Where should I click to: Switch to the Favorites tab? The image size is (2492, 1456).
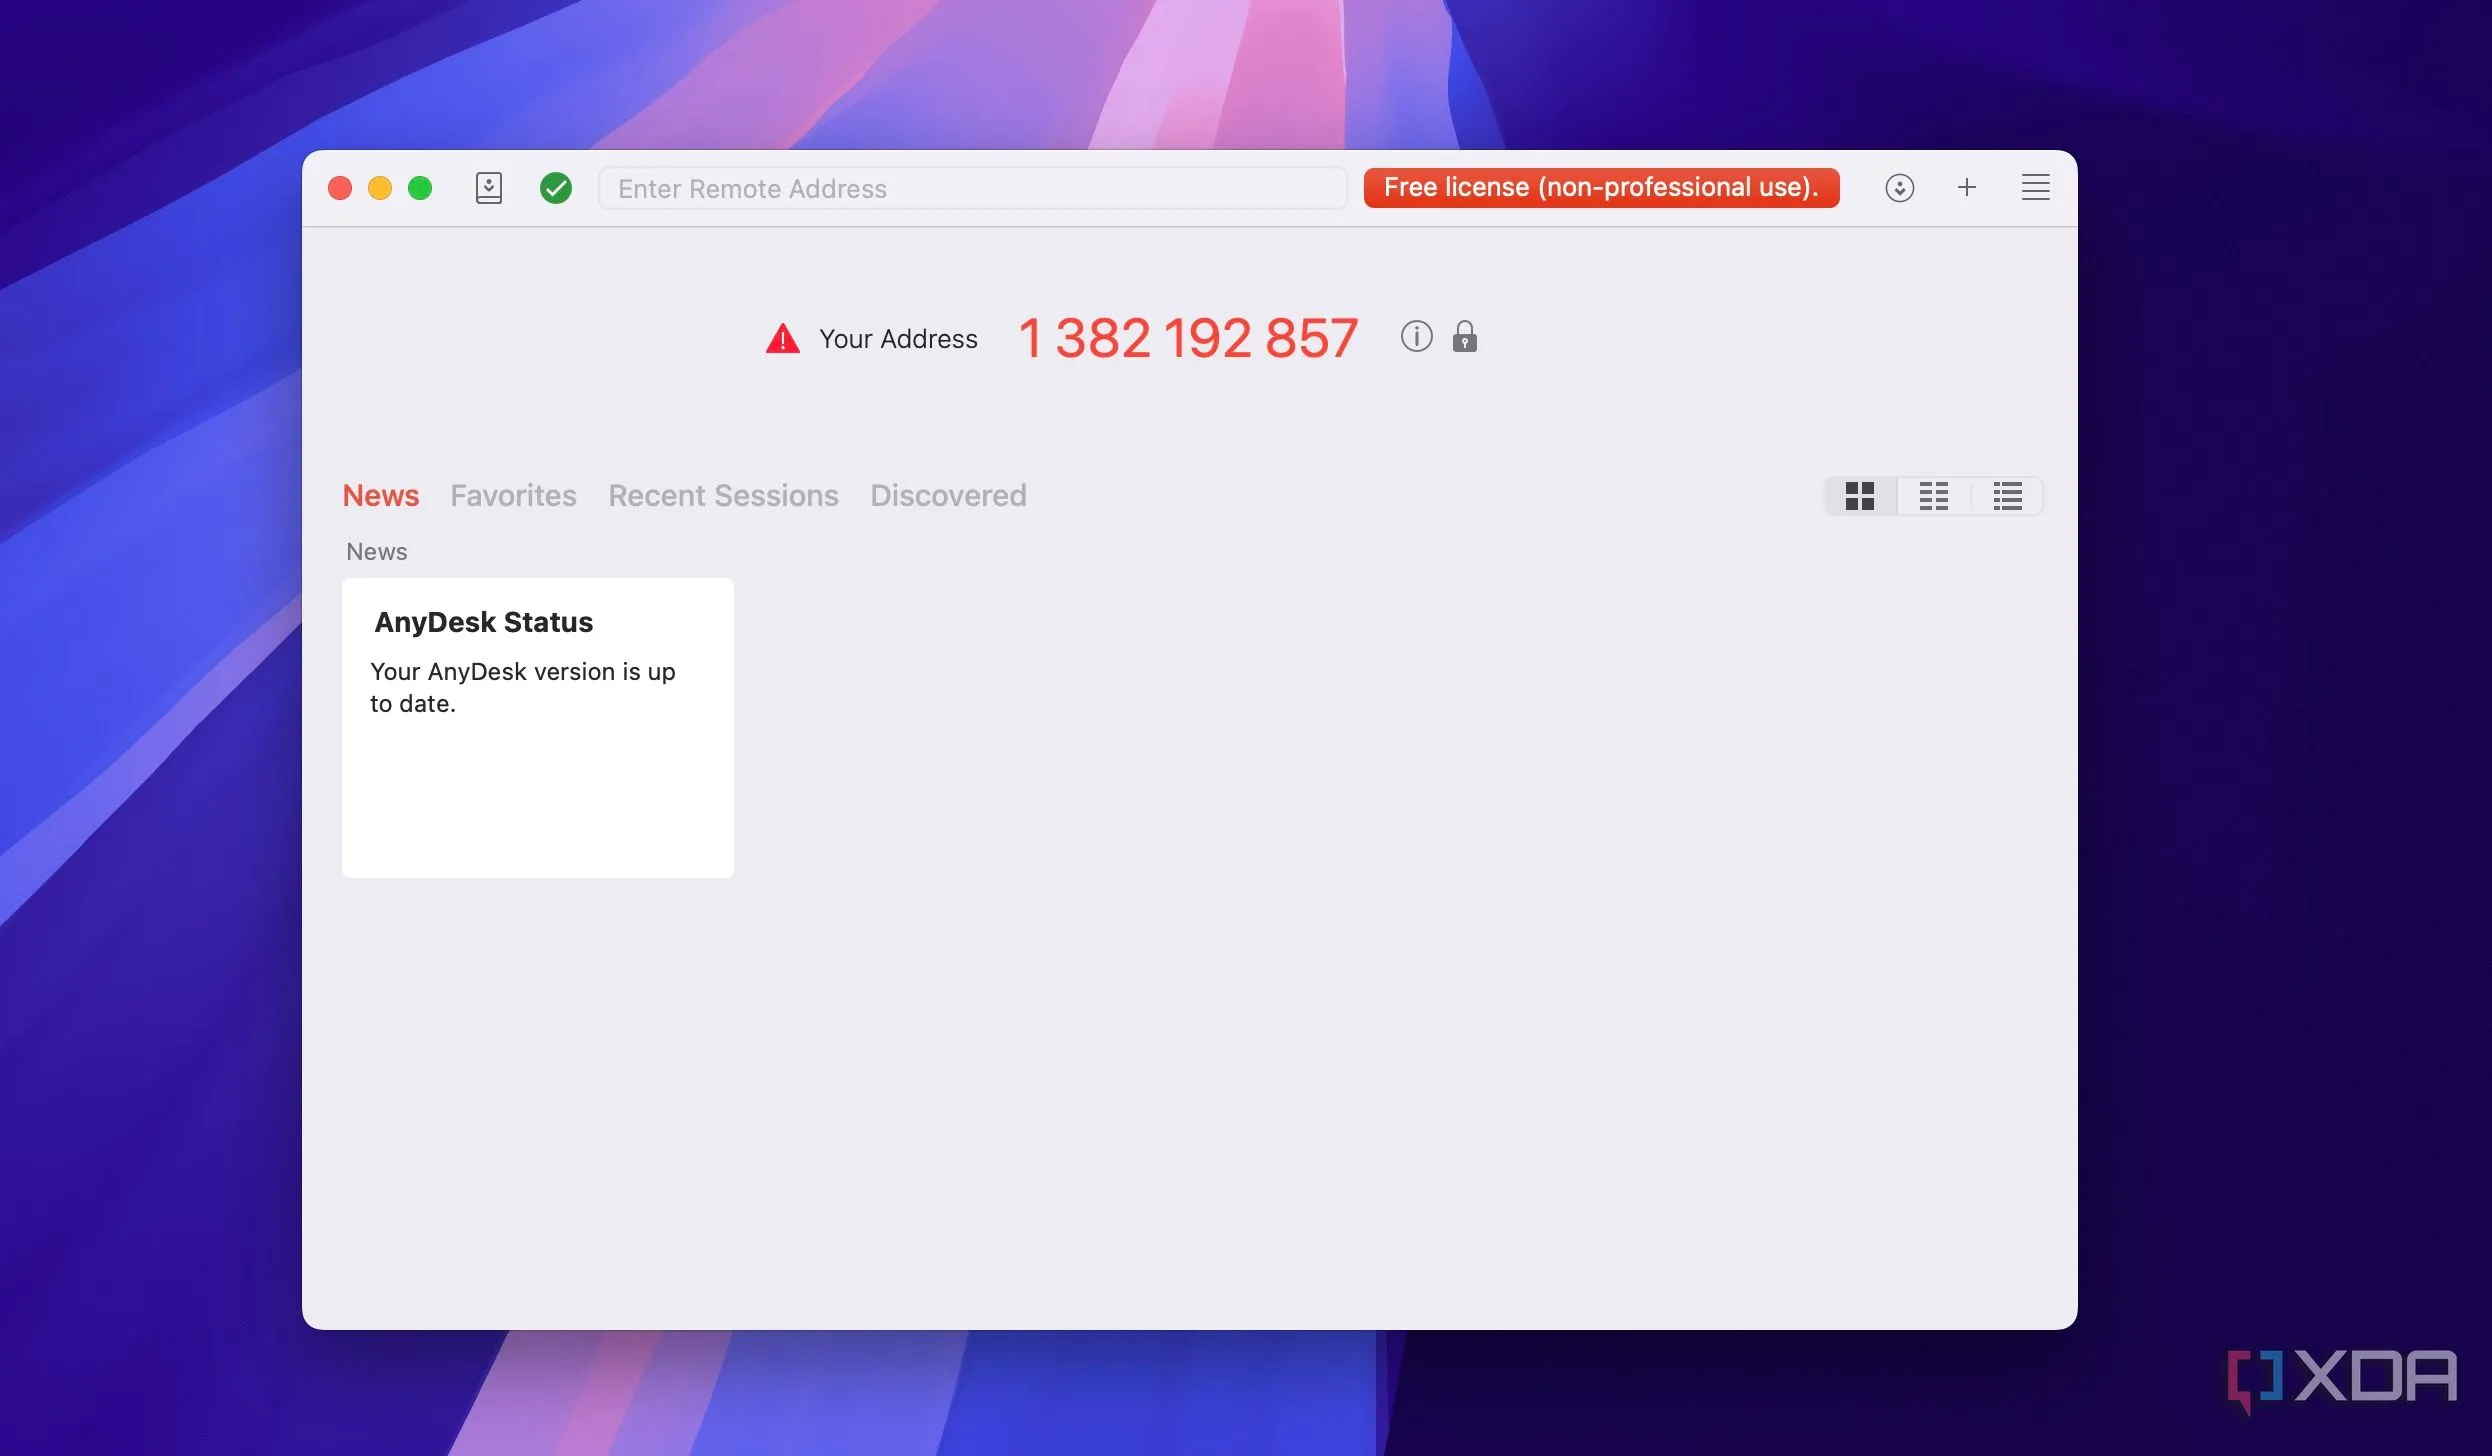tap(513, 495)
